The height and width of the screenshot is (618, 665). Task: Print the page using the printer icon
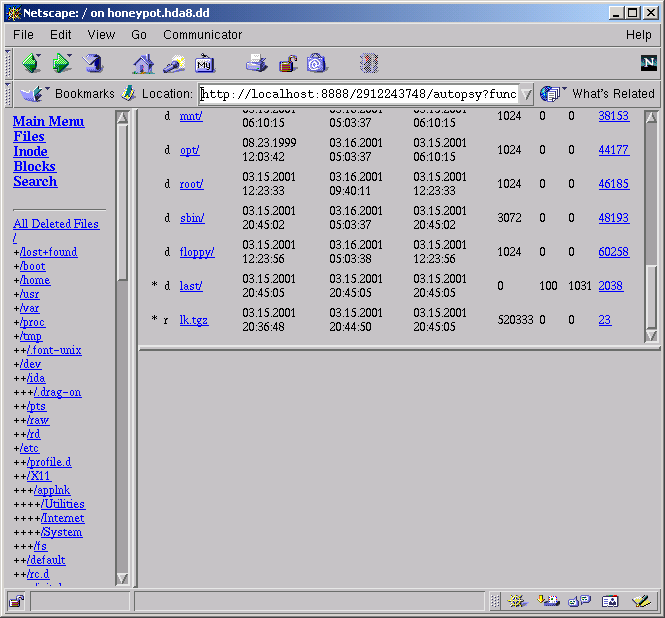pos(257,64)
